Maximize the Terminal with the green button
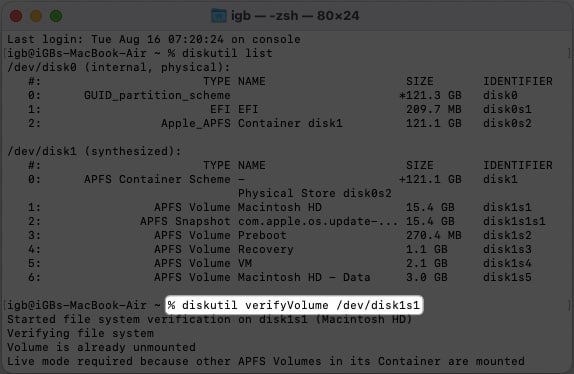Viewport: 574px width, 374px height. 56,16
